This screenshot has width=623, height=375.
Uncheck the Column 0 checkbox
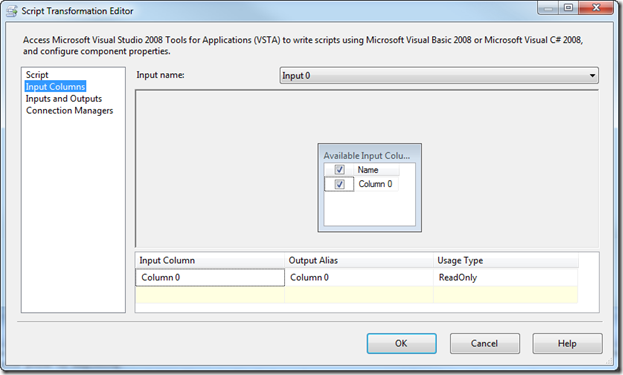(x=339, y=184)
